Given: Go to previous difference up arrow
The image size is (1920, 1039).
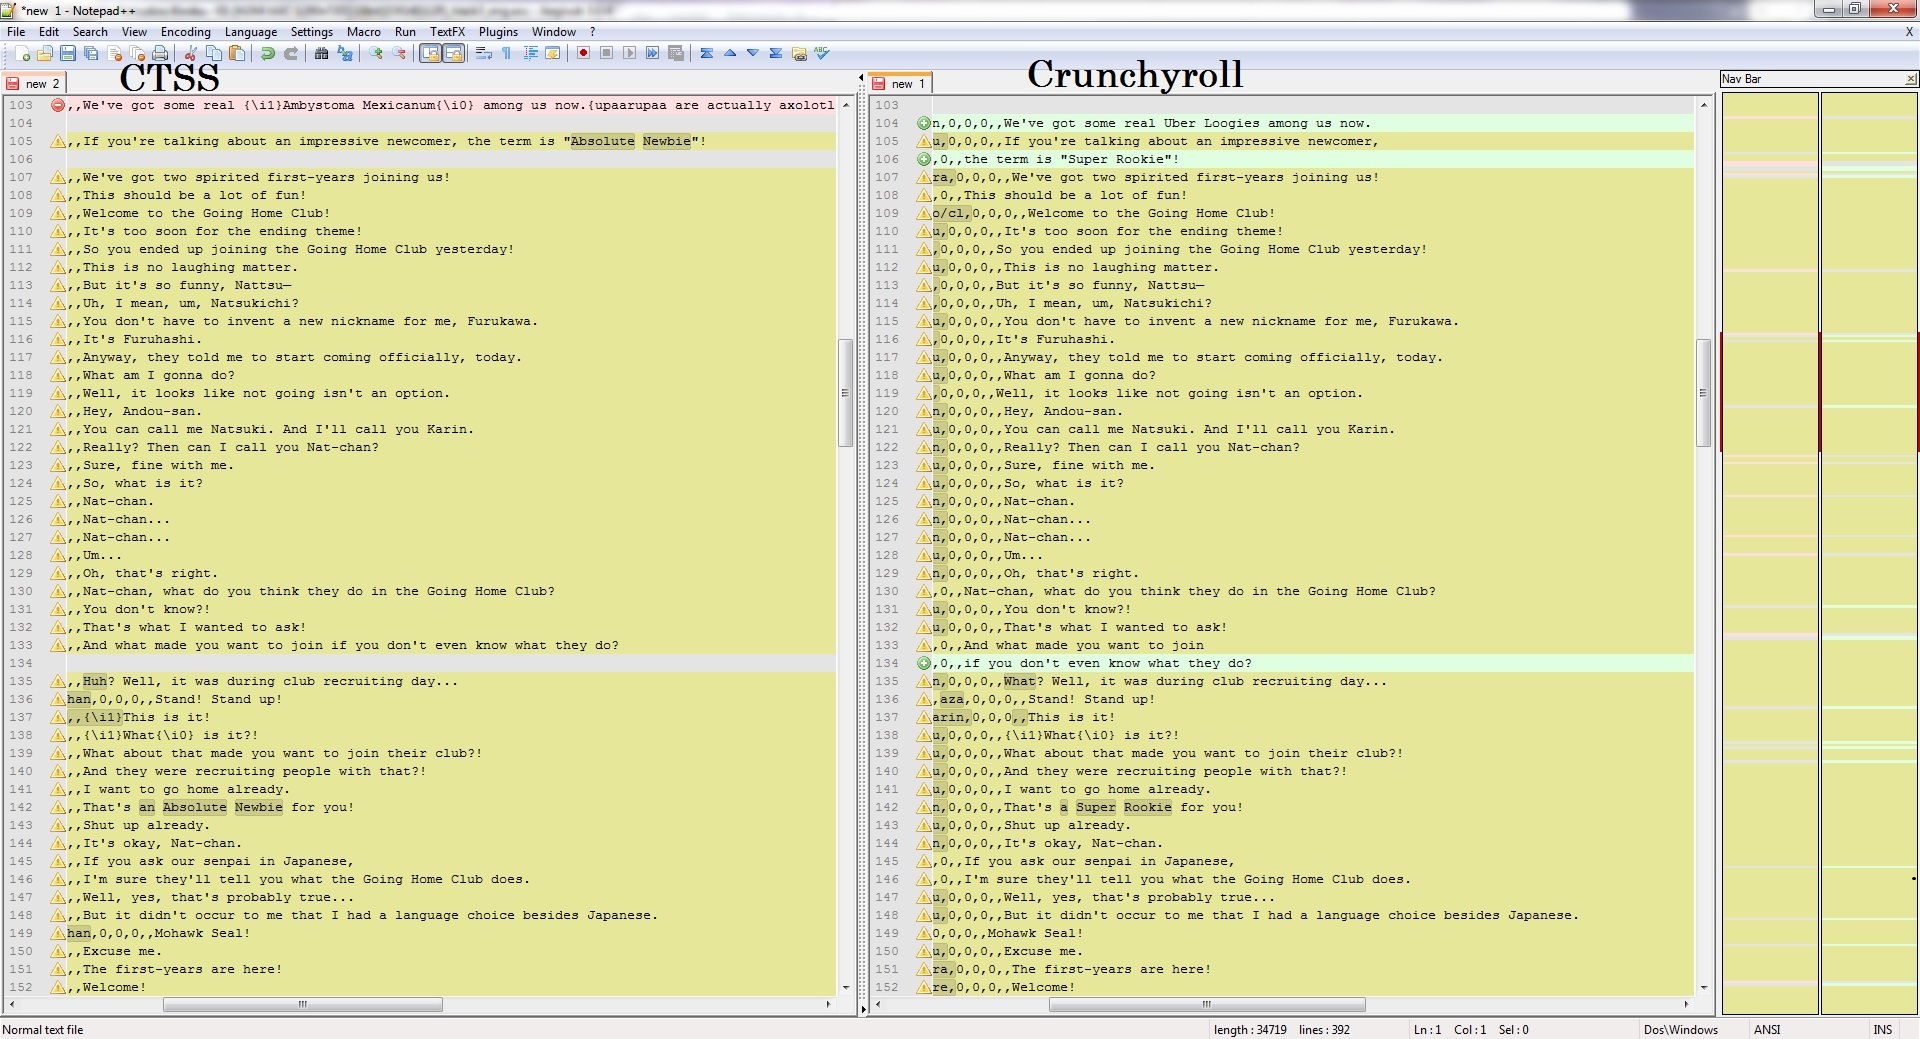Looking at the screenshot, I should coord(730,53).
